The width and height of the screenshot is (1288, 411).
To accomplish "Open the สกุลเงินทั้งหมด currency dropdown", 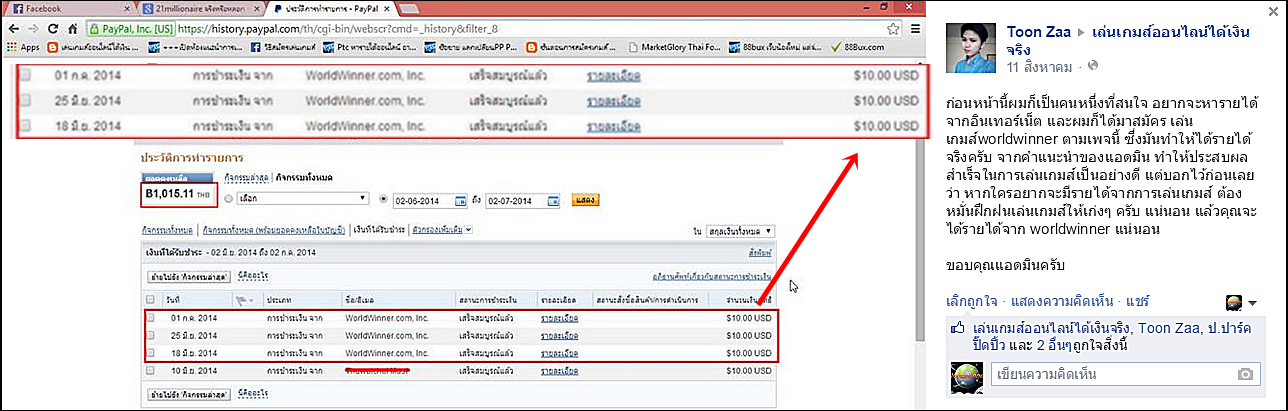I will [740, 230].
